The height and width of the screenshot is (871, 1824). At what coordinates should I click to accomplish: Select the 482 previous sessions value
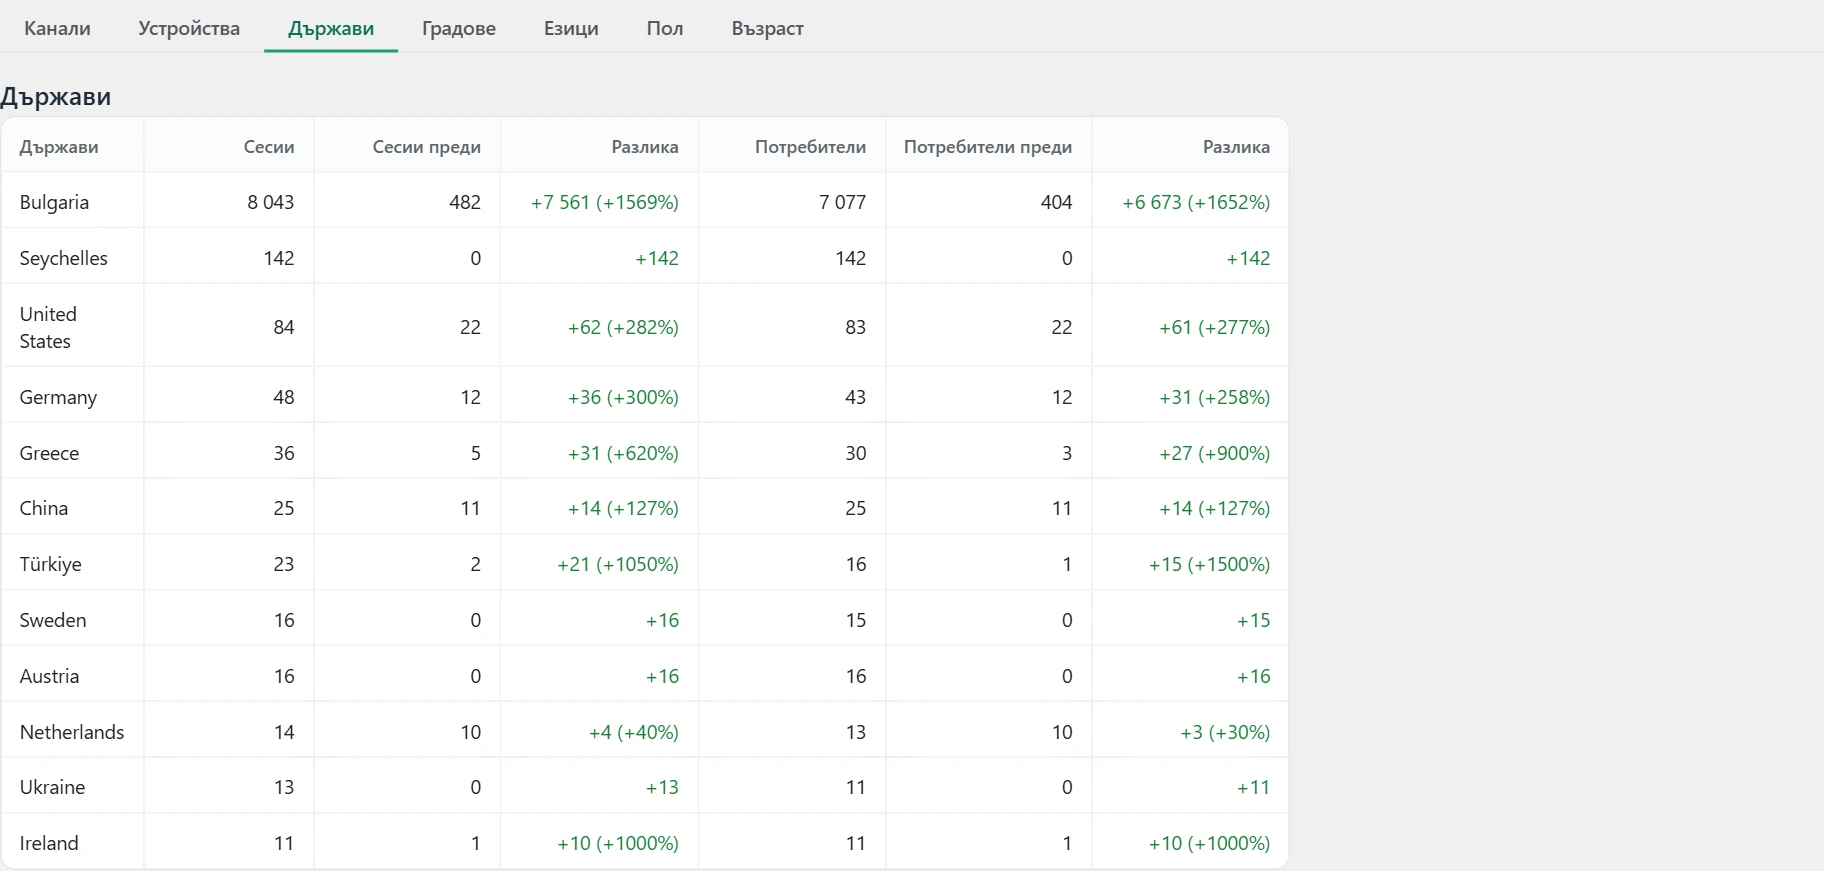click(x=465, y=202)
